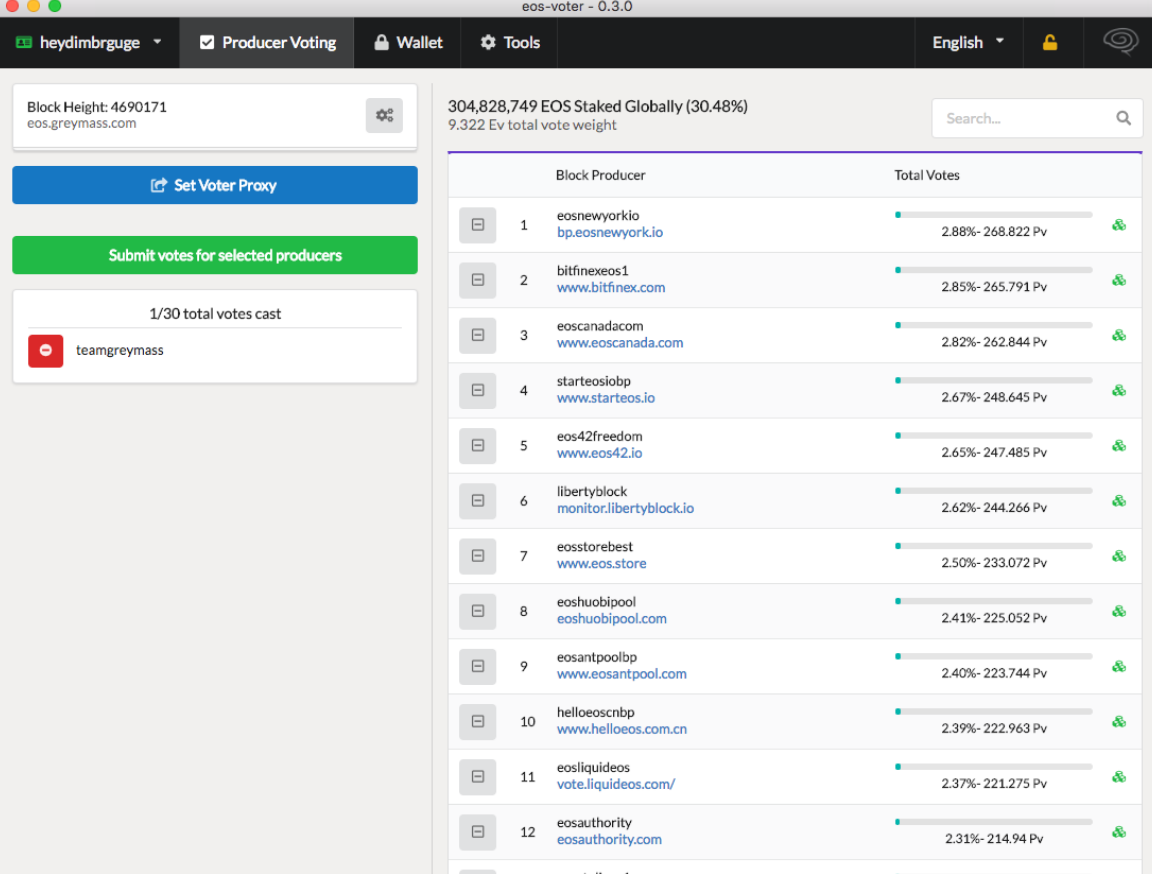Click the Set Voter Proxy button
This screenshot has height=874, width=1152.
pyautogui.click(x=215, y=185)
